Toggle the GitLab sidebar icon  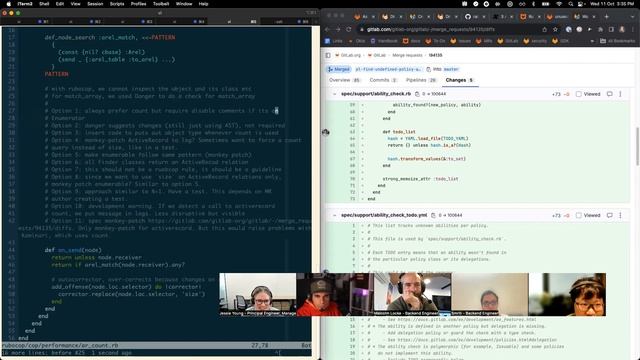pyautogui.click(x=328, y=55)
